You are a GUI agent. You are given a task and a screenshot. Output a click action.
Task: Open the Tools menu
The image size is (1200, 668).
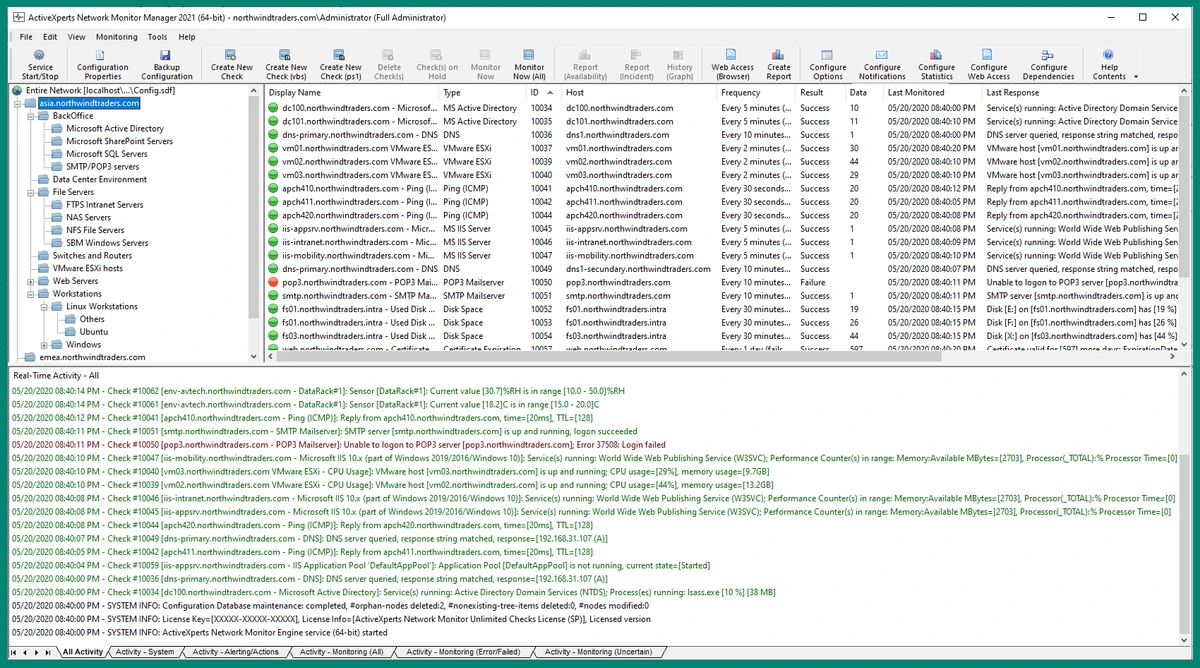pyautogui.click(x=157, y=37)
